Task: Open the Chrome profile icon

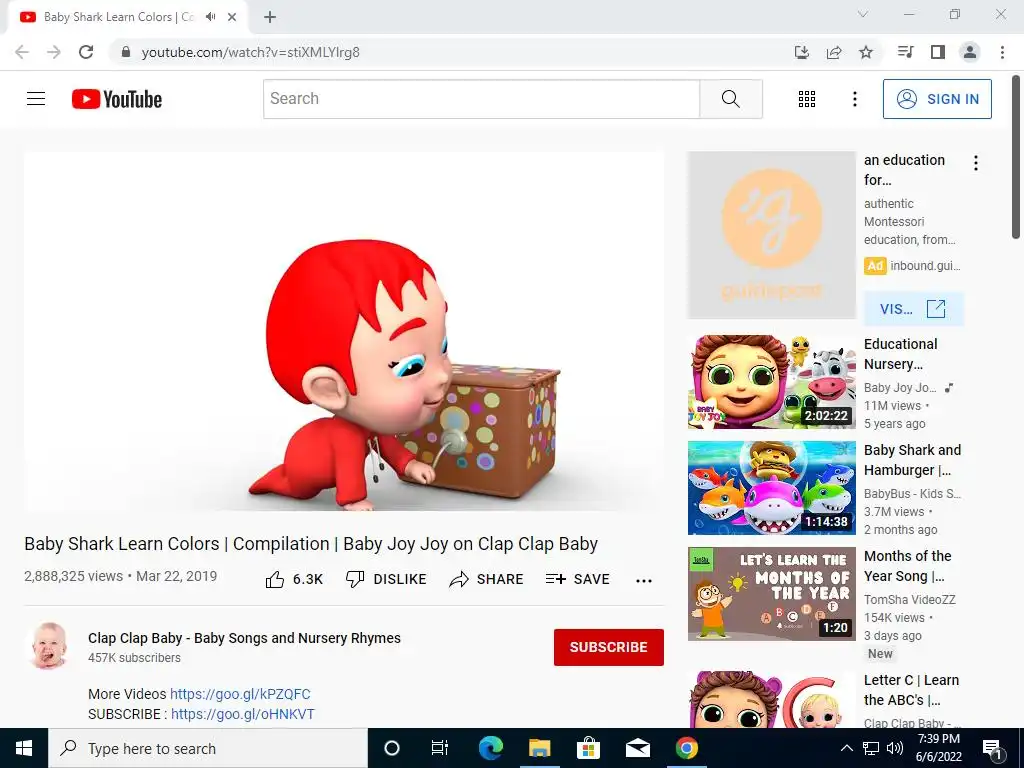Action: (970, 52)
